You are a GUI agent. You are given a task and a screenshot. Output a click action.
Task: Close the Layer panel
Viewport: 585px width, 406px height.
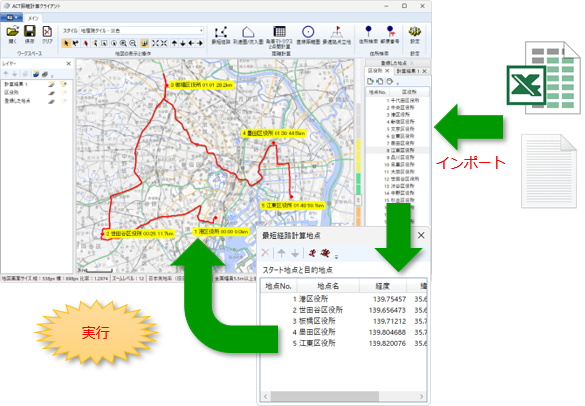[68, 63]
